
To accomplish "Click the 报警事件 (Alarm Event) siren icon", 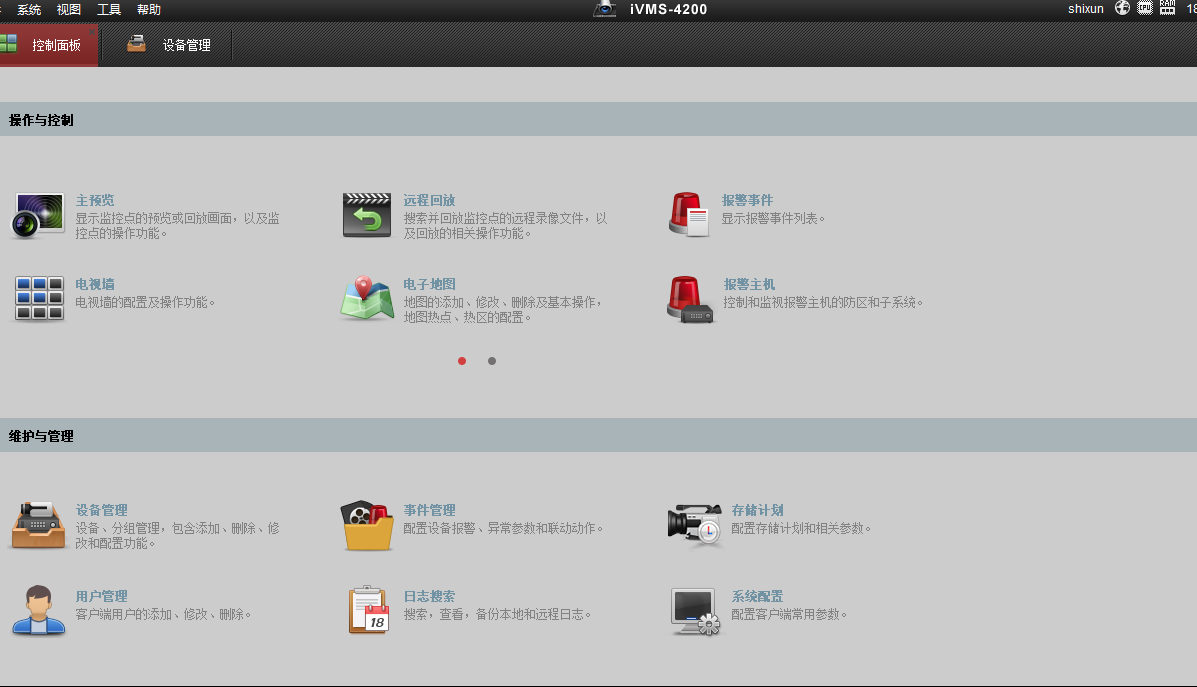I will [689, 215].
